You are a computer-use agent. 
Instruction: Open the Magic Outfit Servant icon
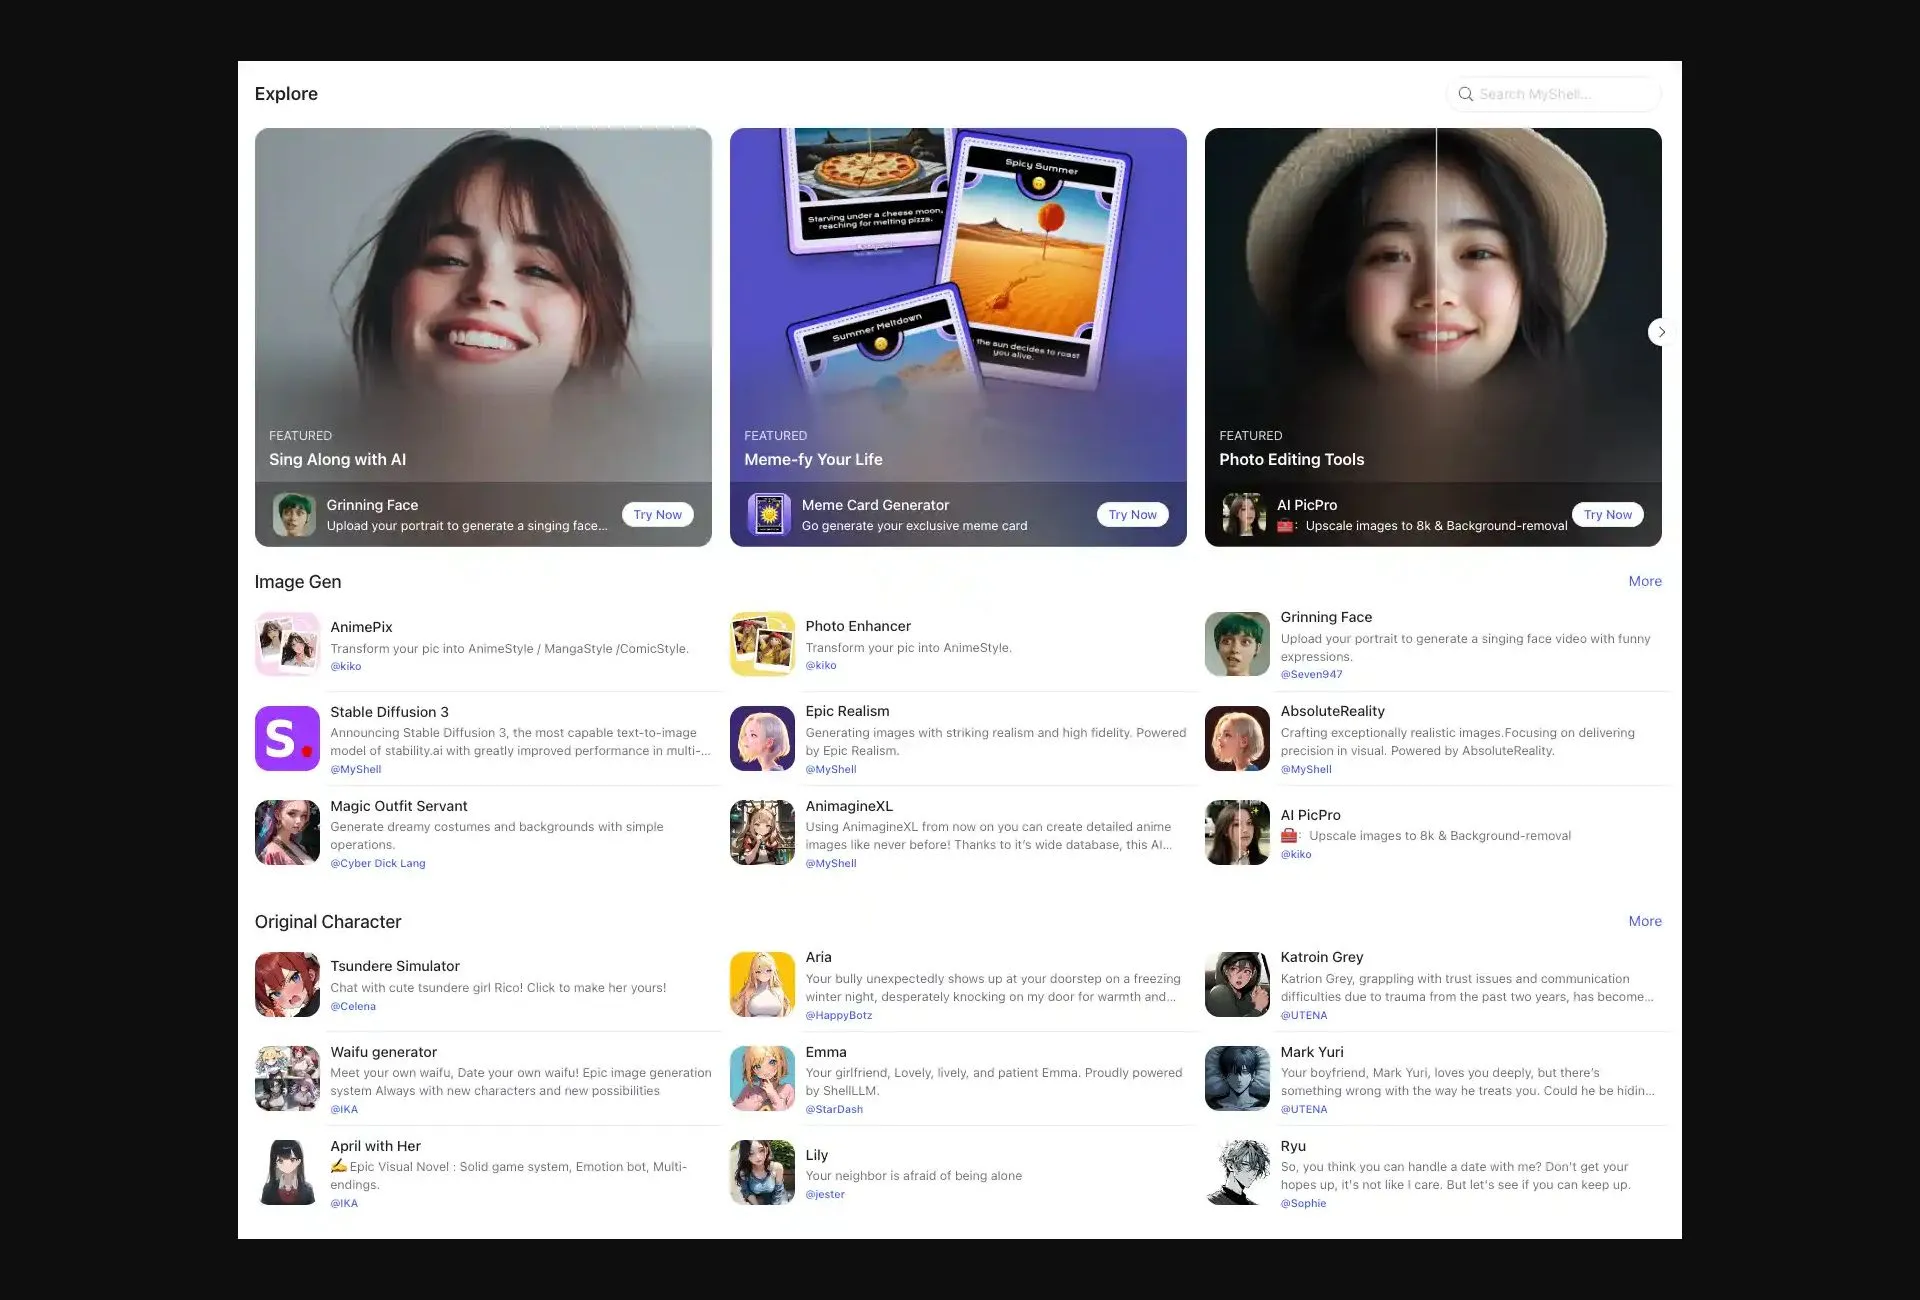tap(287, 832)
